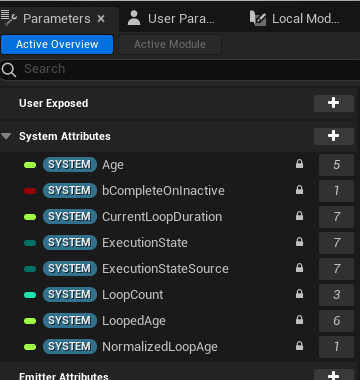Click the lock icon on Age row
The height and width of the screenshot is (380, 360).
tap(299, 164)
